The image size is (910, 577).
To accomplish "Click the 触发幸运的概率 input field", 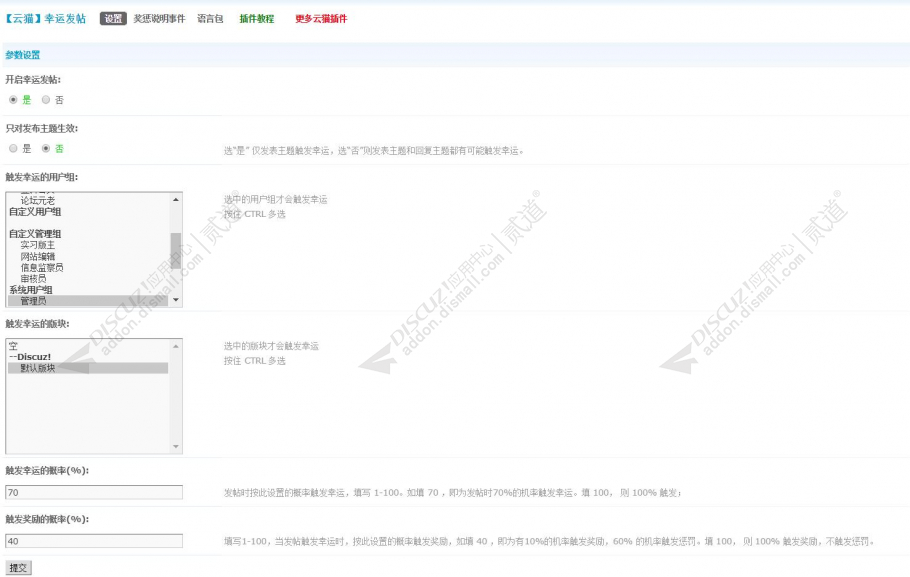I will click(94, 492).
